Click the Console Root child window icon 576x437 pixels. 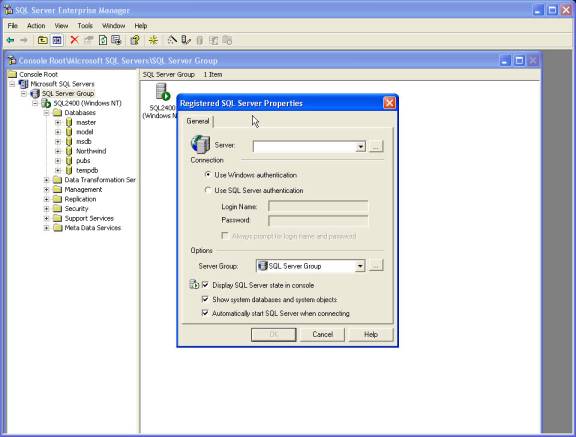tap(12, 60)
